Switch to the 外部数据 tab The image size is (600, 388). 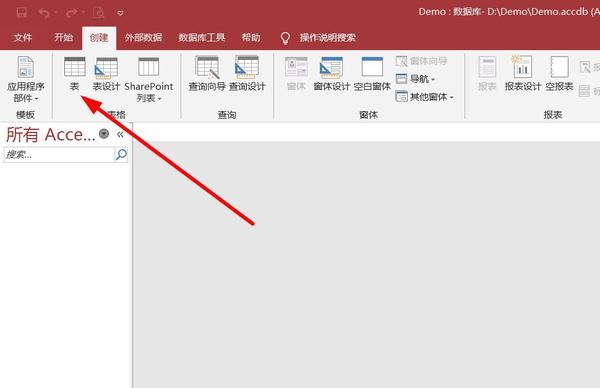click(143, 37)
